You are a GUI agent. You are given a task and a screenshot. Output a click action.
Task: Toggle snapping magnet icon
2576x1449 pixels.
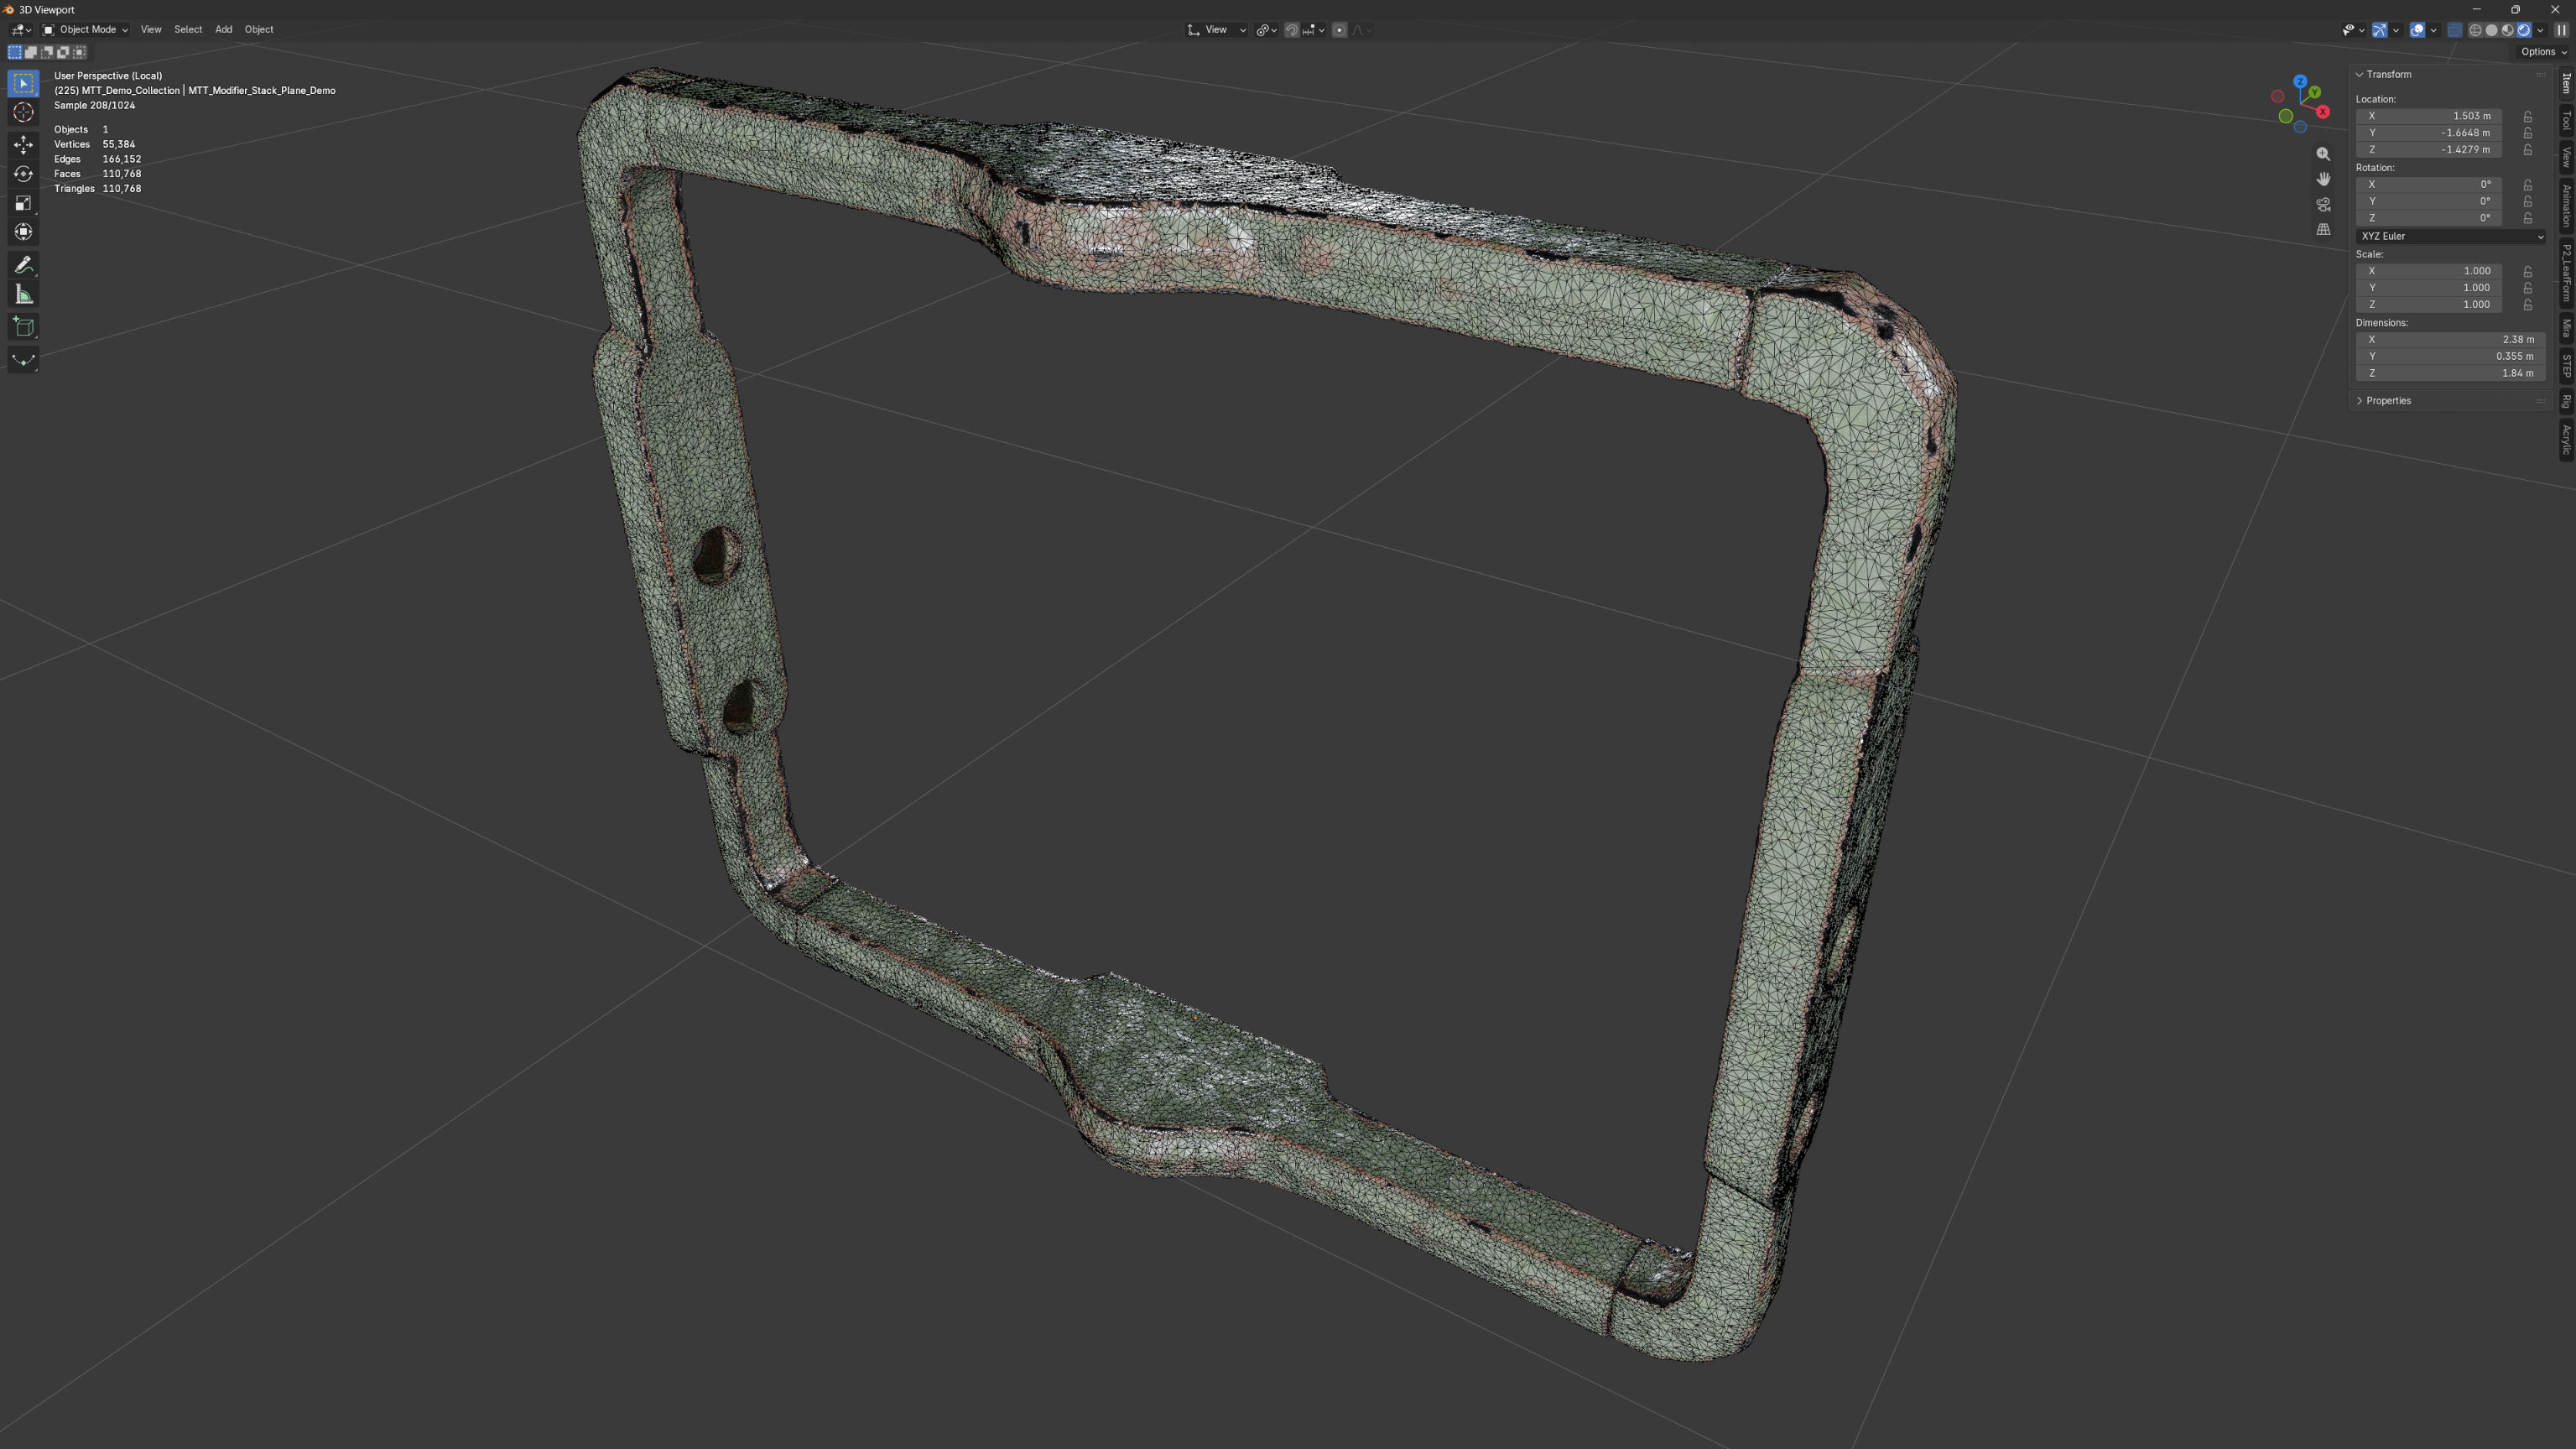coord(1291,30)
